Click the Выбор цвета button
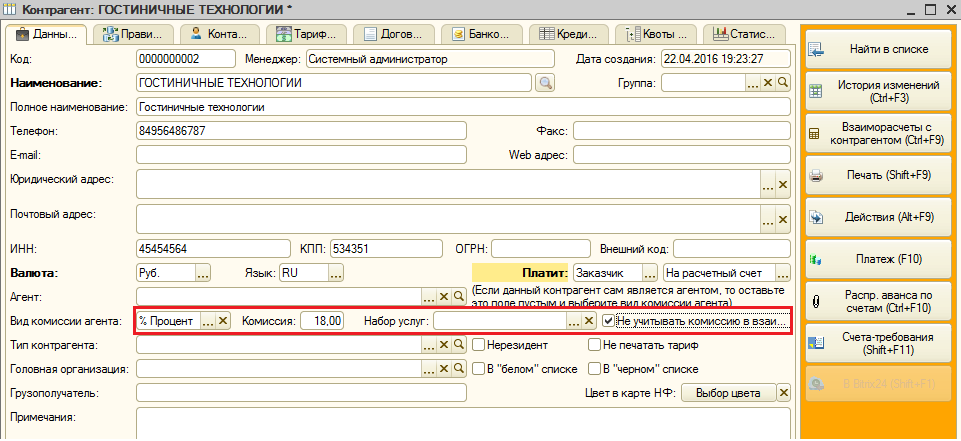The image size is (961, 441). point(728,393)
